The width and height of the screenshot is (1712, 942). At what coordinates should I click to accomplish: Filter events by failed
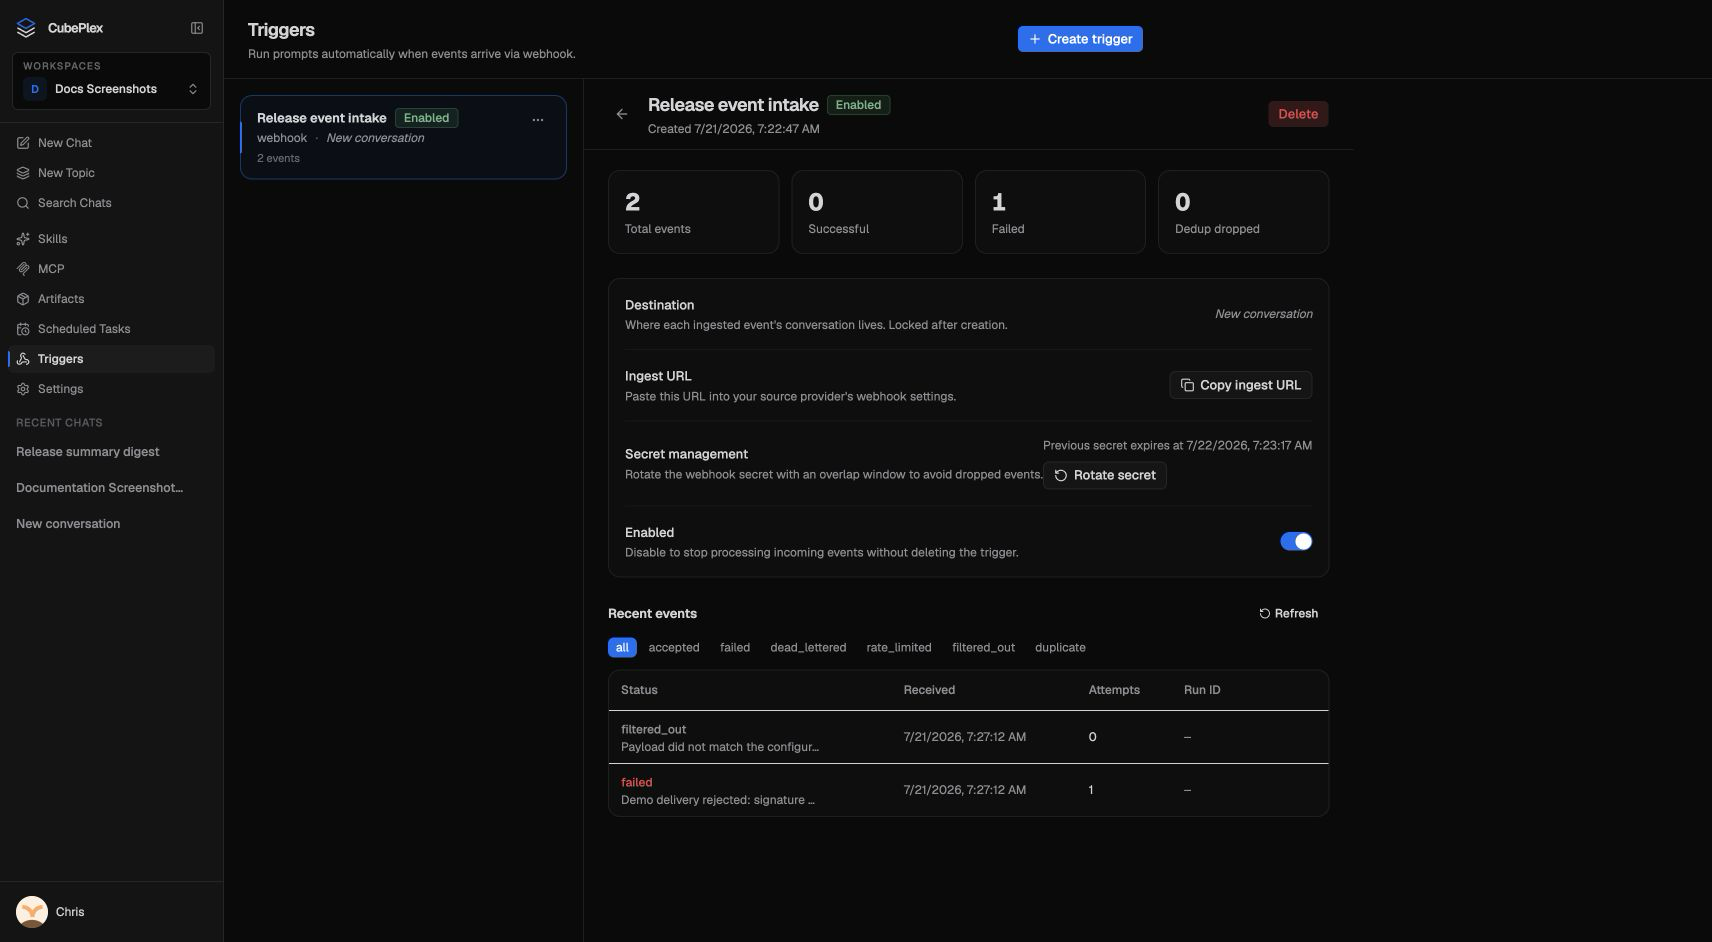click(x=735, y=648)
